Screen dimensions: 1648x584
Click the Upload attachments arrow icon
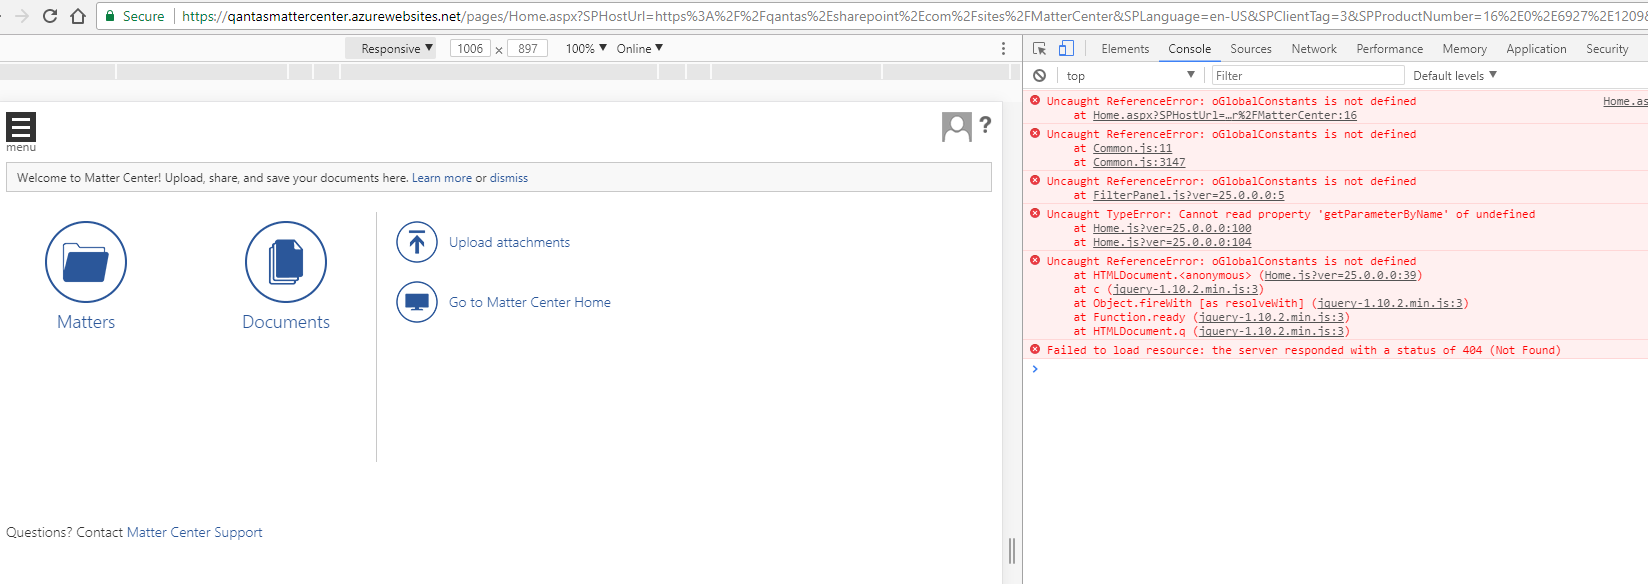click(x=417, y=242)
